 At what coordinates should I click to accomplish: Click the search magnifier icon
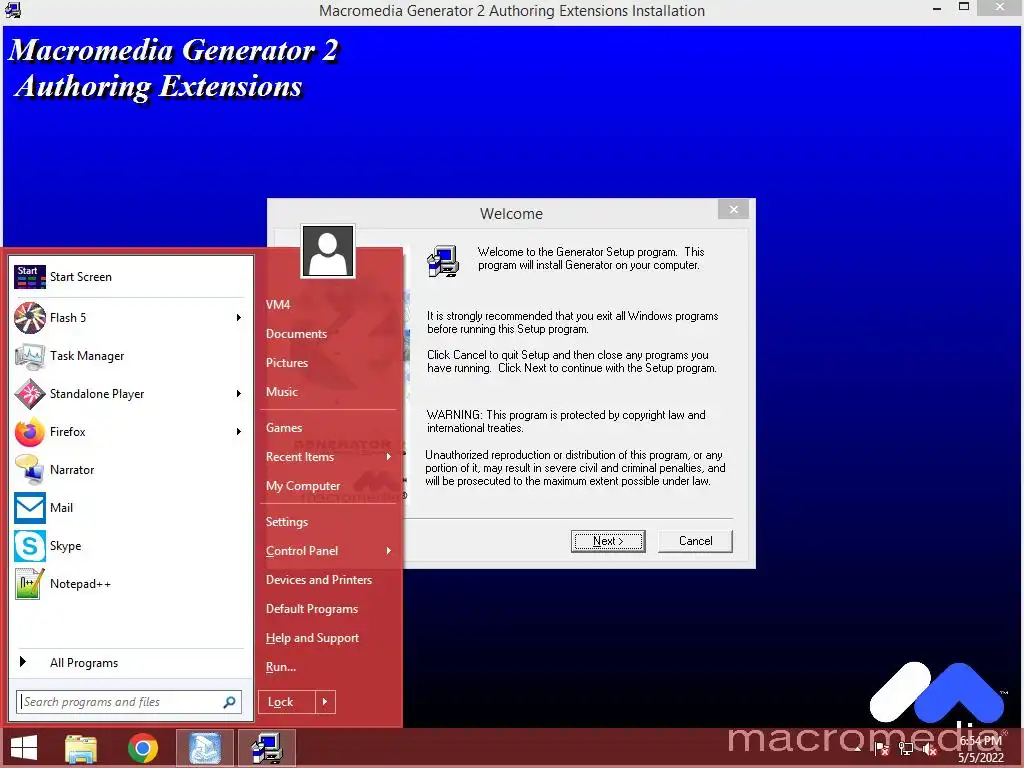[229, 702]
